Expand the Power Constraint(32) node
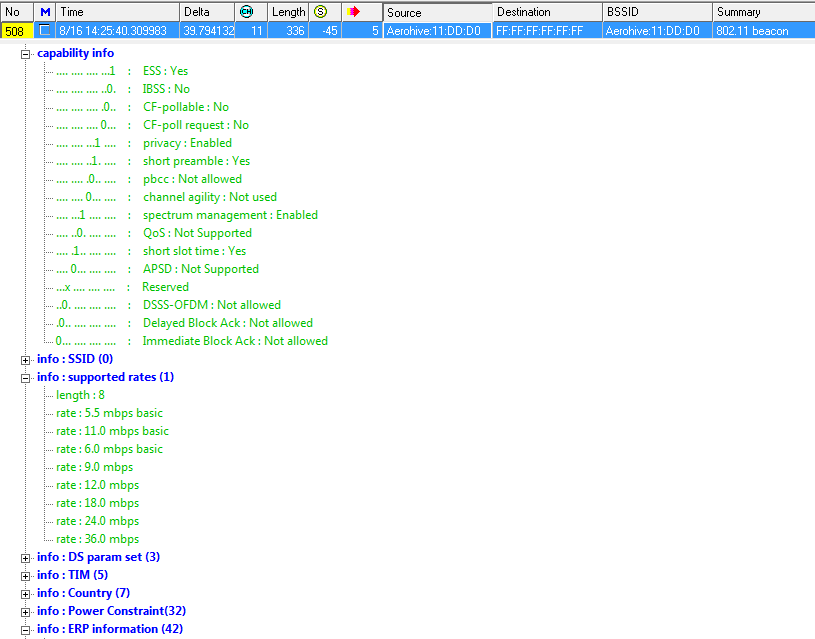 point(26,612)
